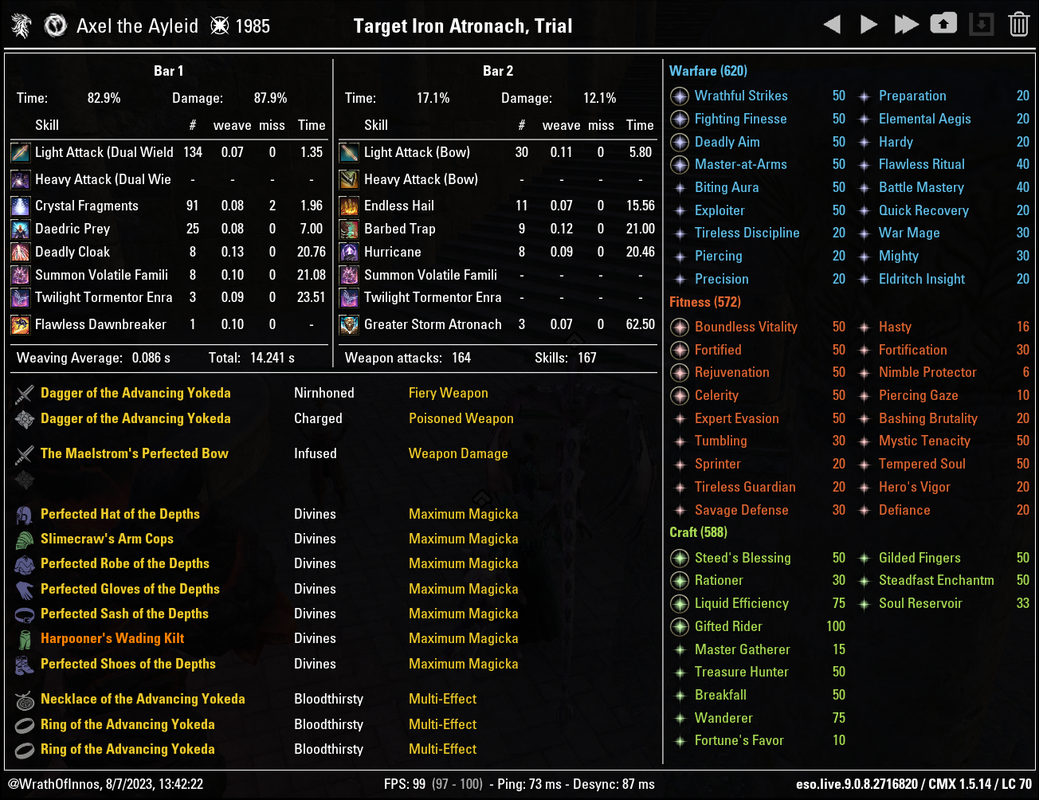This screenshot has width=1039, height=800.
Task: Click the champion points icon beside 1985
Action: 220,26
